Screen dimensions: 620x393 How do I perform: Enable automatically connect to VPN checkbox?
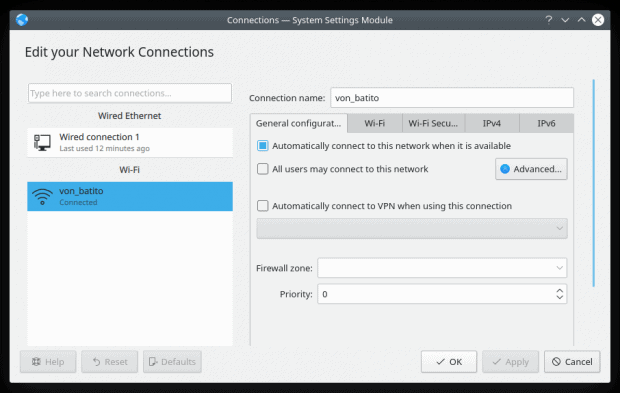point(263,206)
